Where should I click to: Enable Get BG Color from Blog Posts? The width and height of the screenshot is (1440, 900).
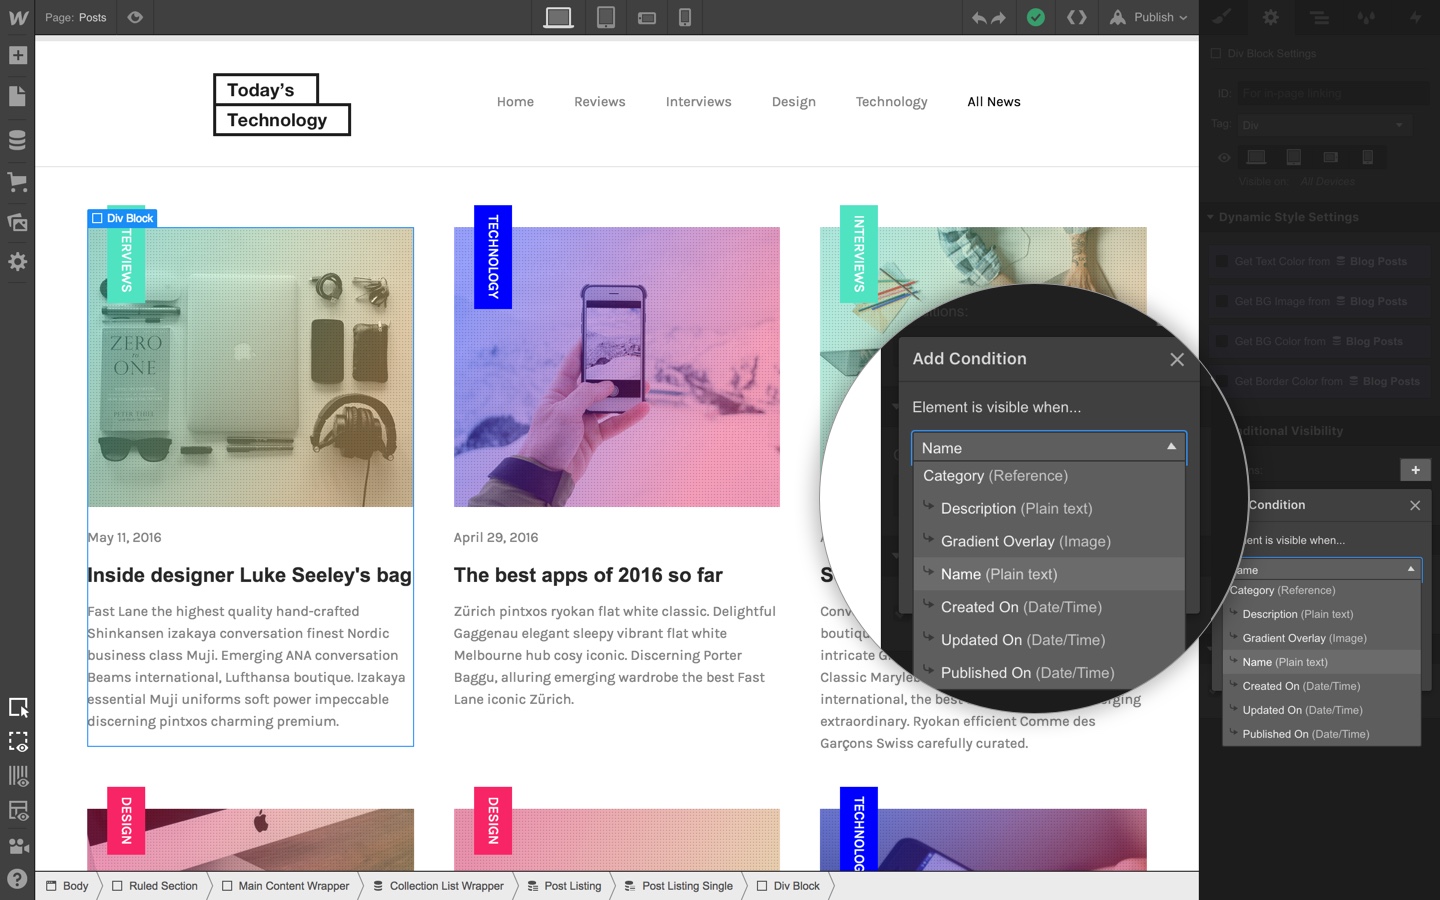pyautogui.click(x=1222, y=341)
